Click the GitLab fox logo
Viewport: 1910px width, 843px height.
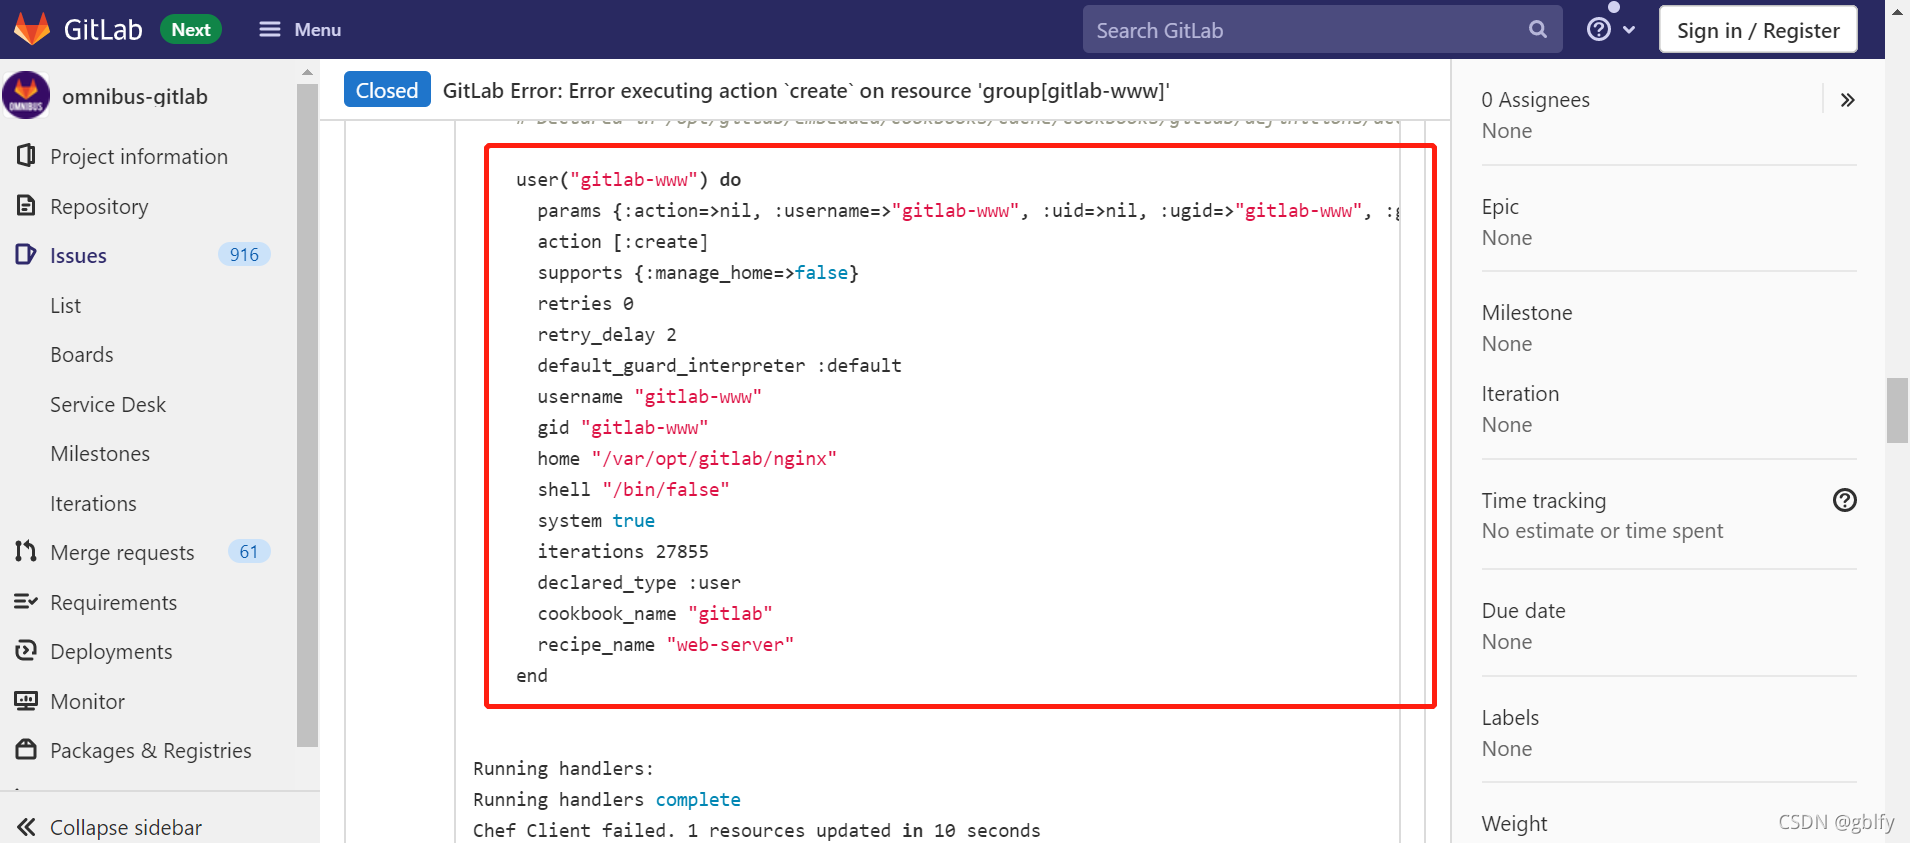pyautogui.click(x=32, y=29)
